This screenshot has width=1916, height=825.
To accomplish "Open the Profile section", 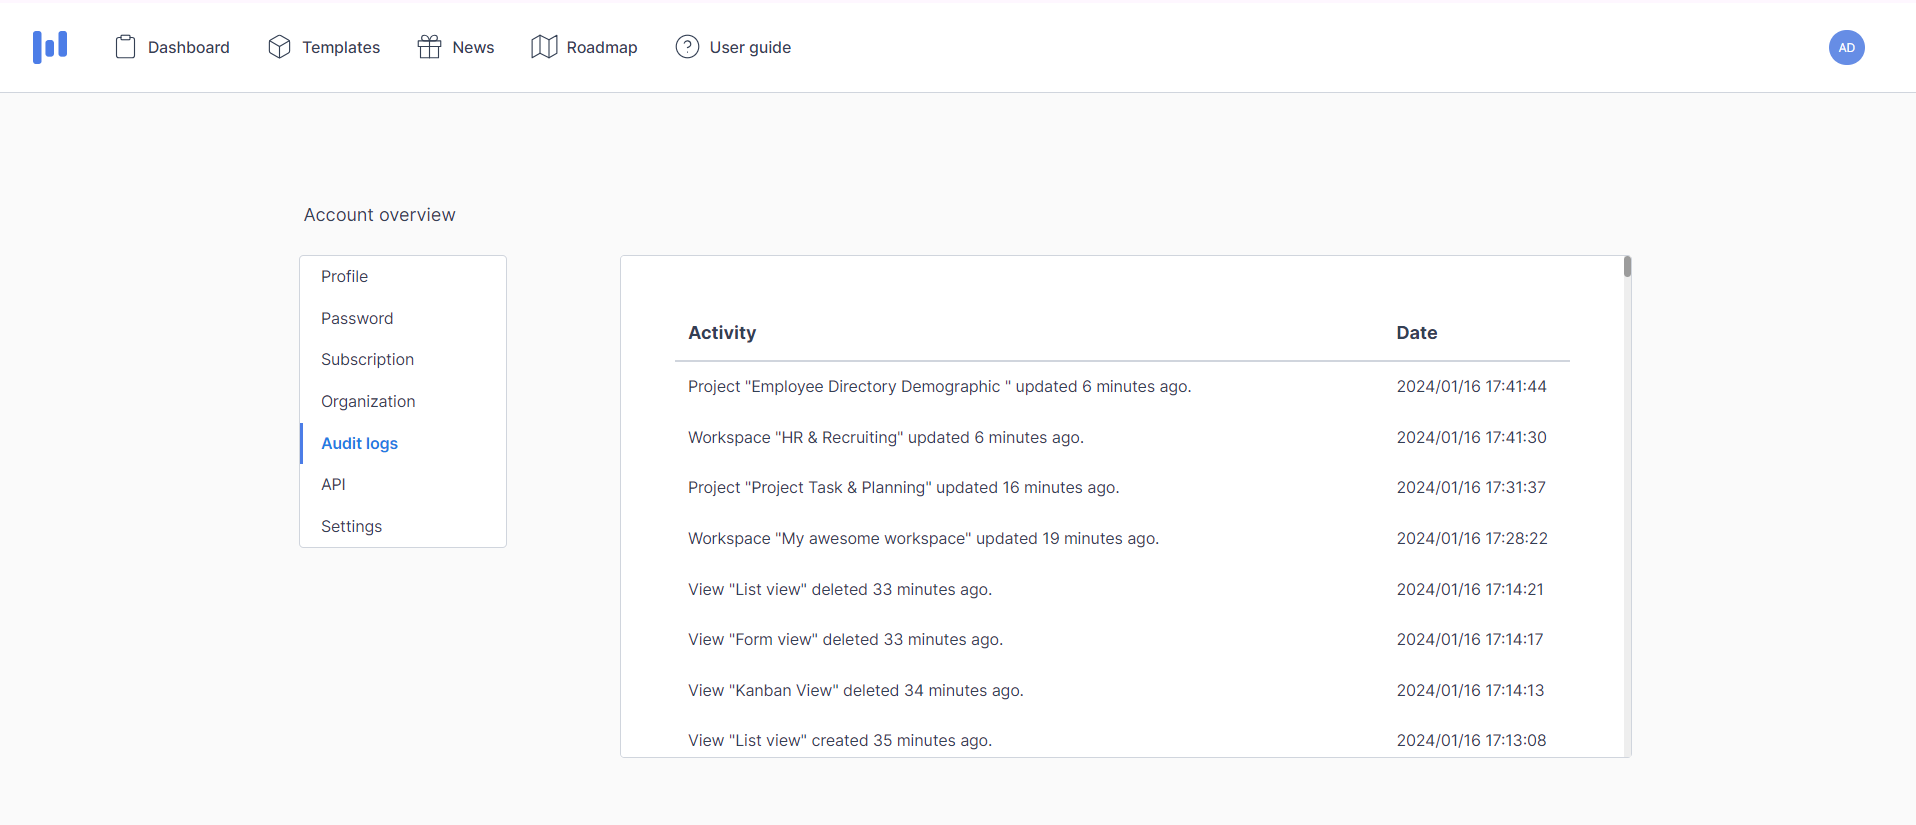I will pos(344,277).
